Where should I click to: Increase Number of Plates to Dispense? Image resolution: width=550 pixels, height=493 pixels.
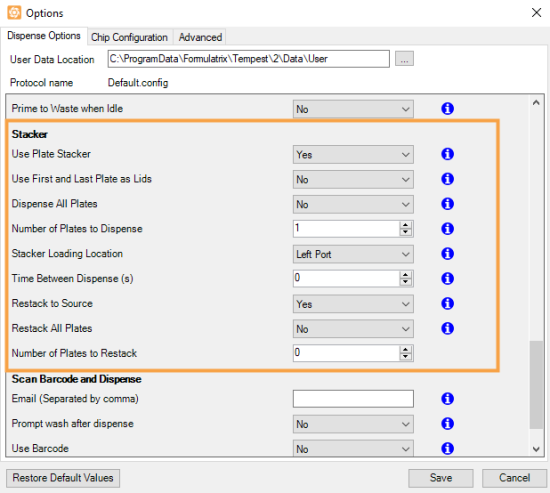coord(406,225)
